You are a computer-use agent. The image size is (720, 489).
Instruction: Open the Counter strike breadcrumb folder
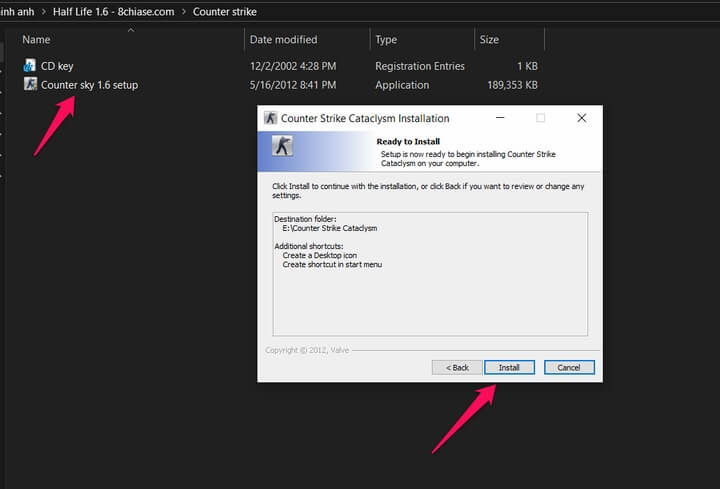225,11
